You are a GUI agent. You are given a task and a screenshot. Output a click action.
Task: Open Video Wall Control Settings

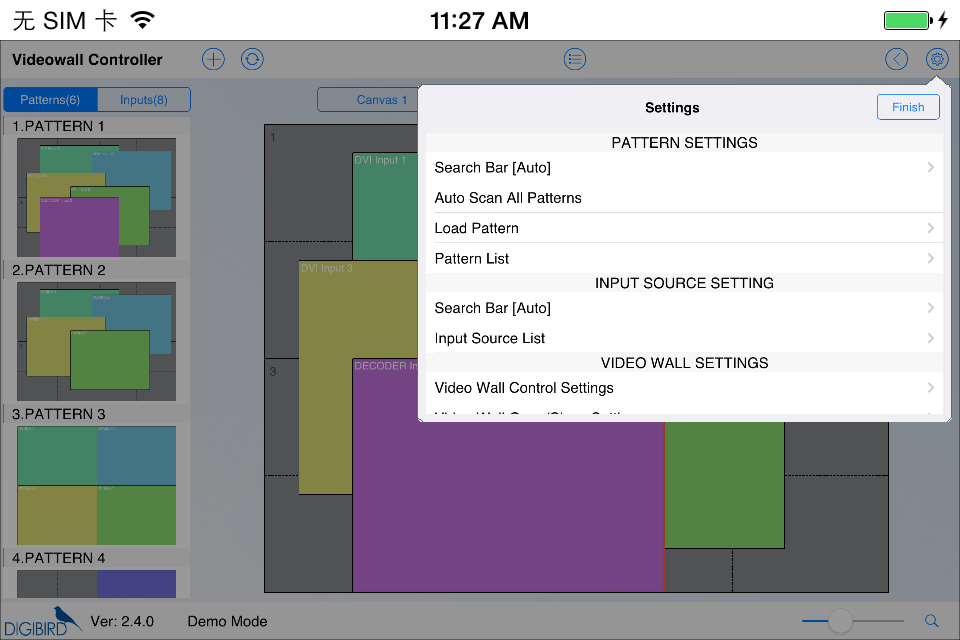pos(684,388)
